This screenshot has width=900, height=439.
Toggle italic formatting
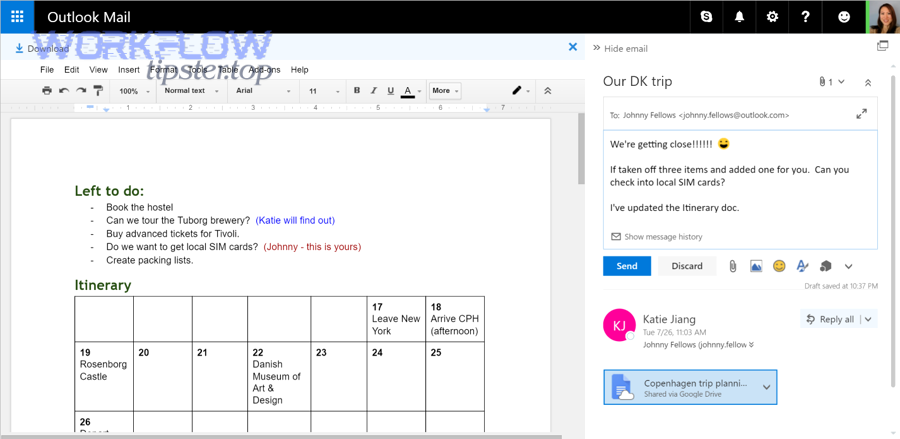[374, 91]
